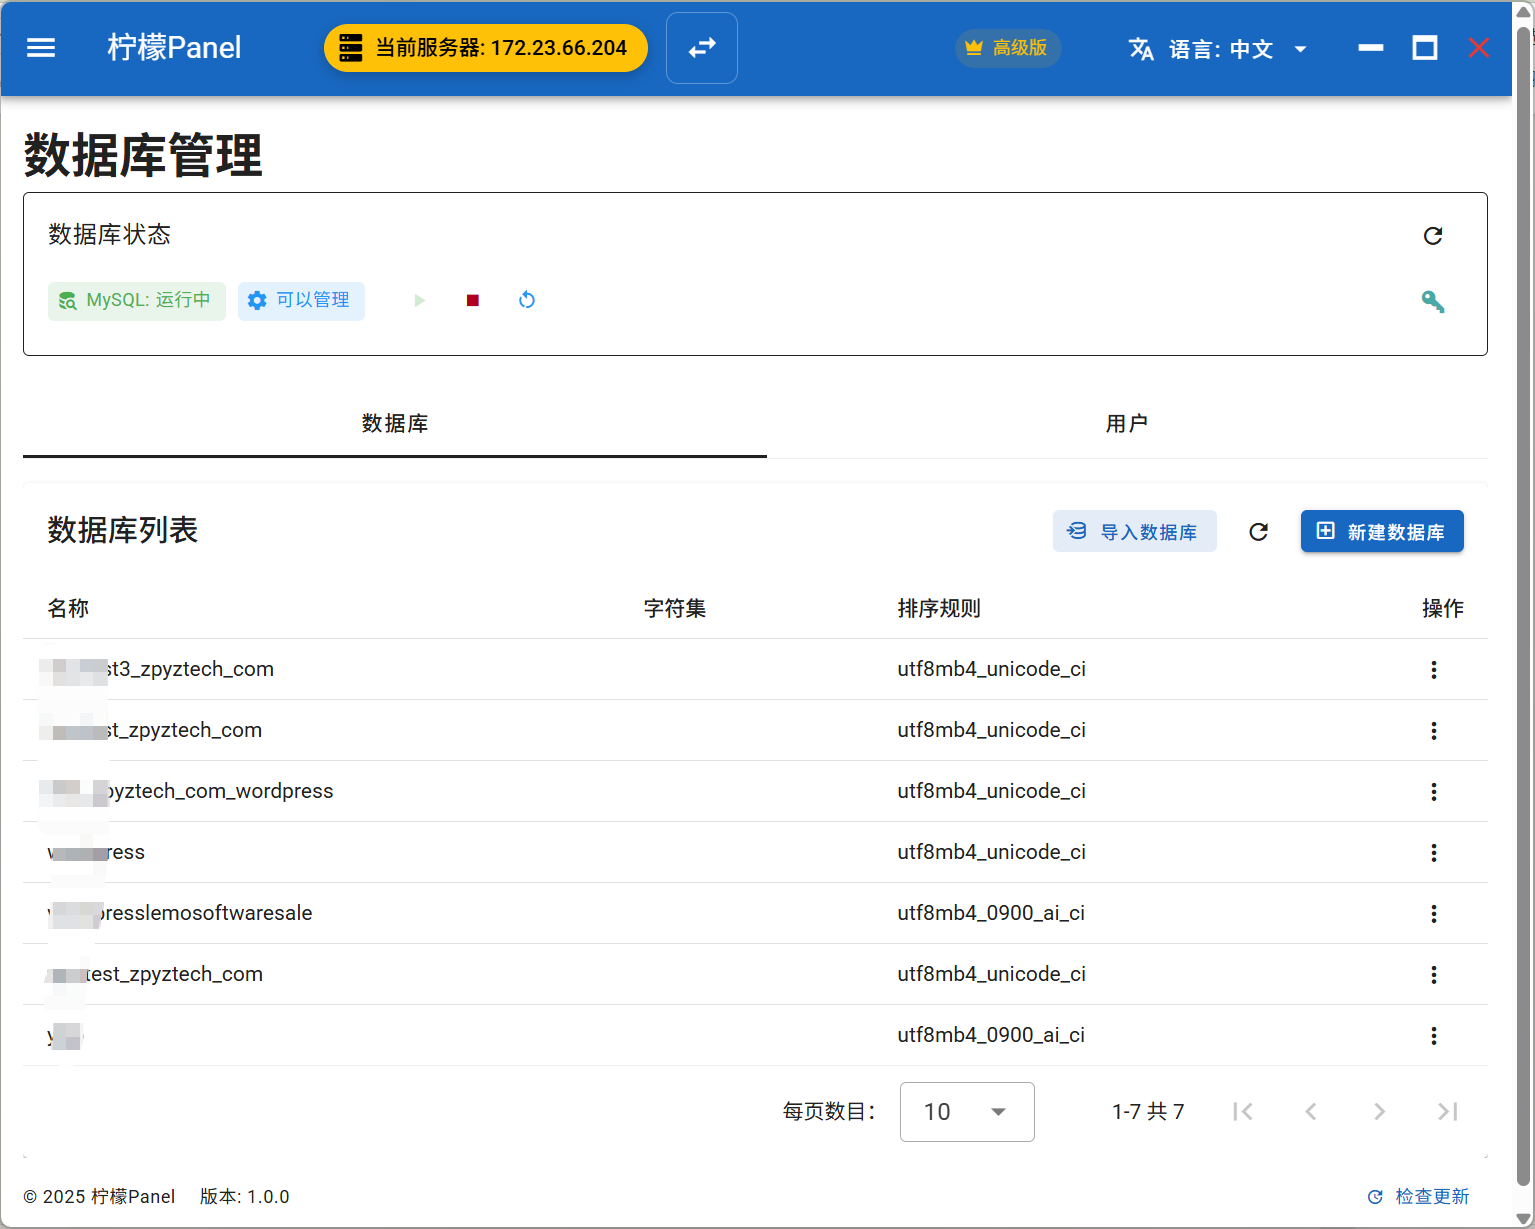
Task: Click the vertical scrollbar on the right
Action: (1524, 600)
